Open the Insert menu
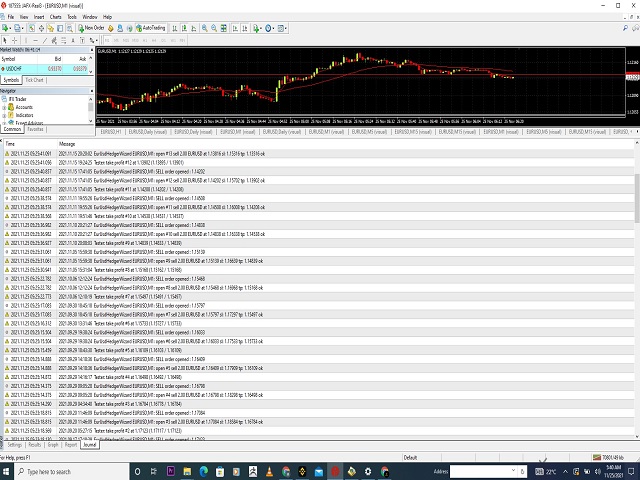The image size is (640, 480). click(x=39, y=17)
